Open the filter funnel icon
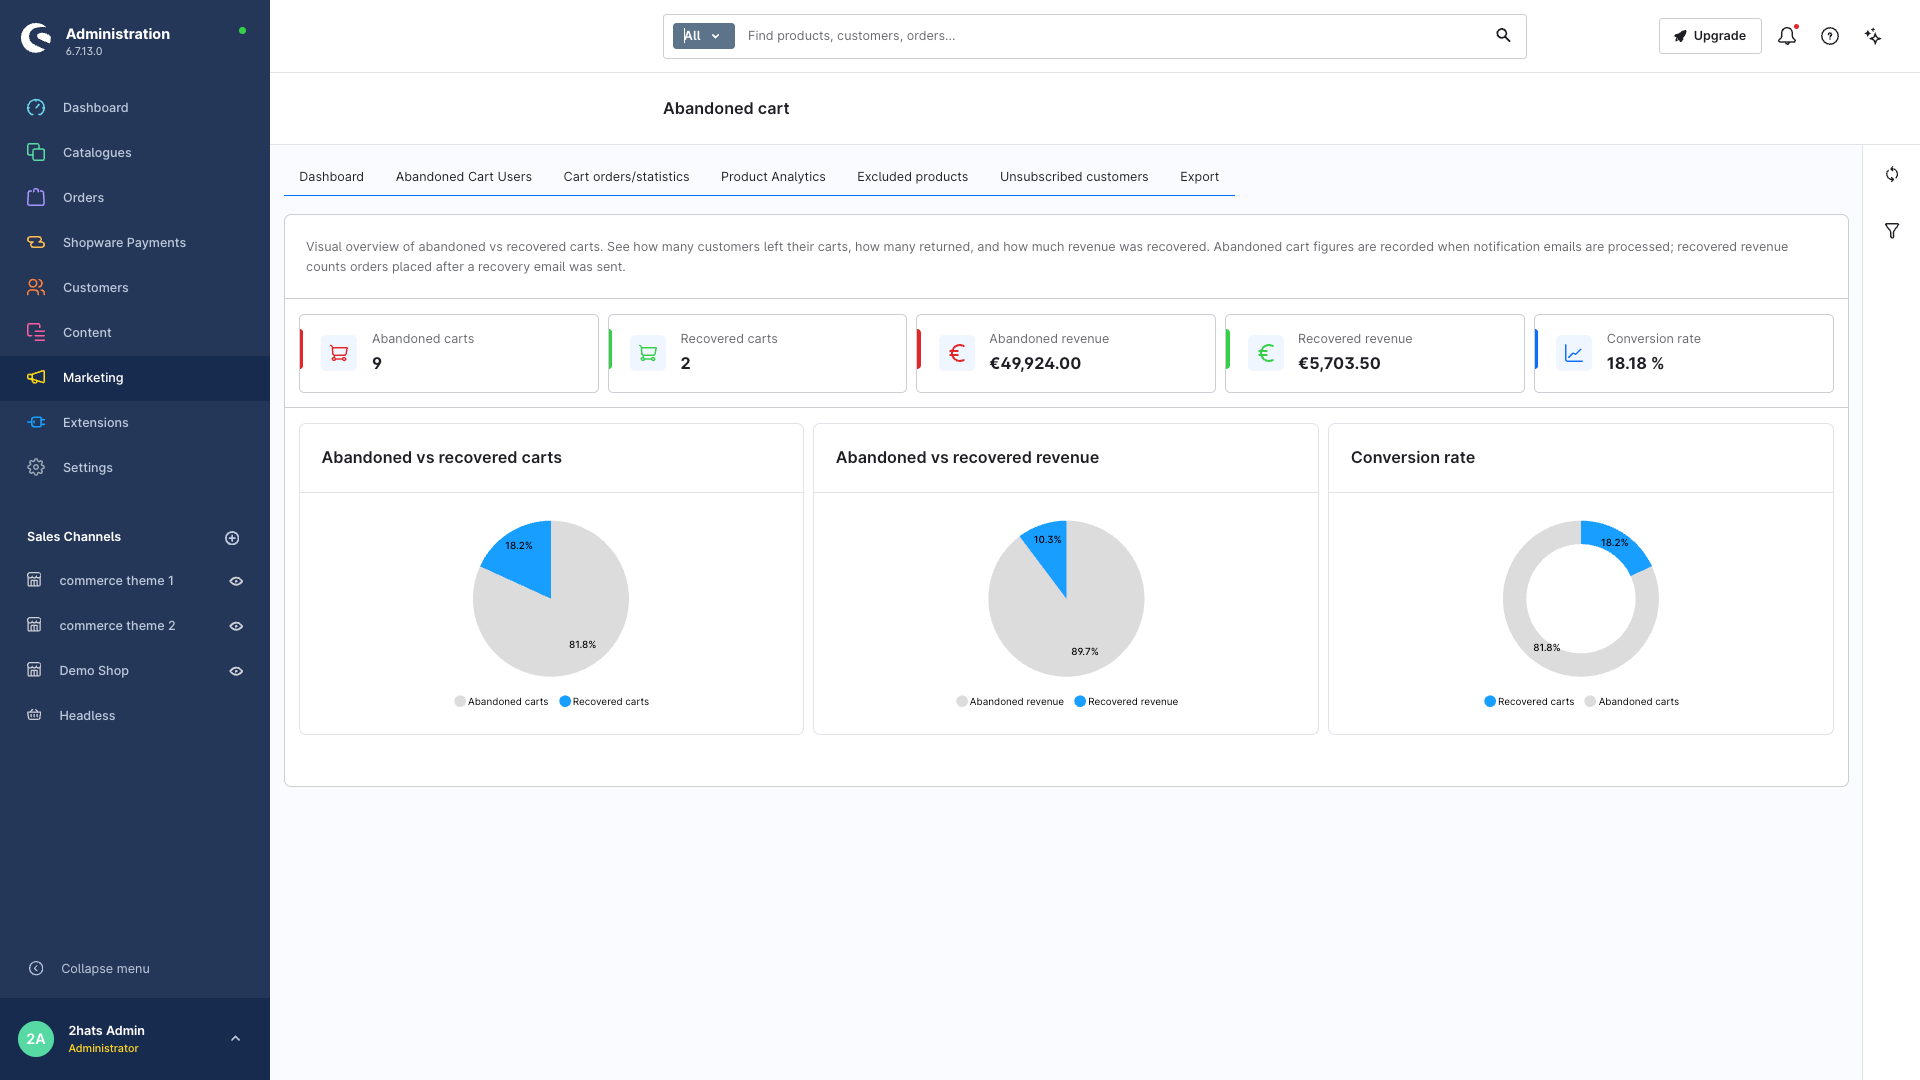Image resolution: width=1920 pixels, height=1080 pixels. [x=1892, y=231]
